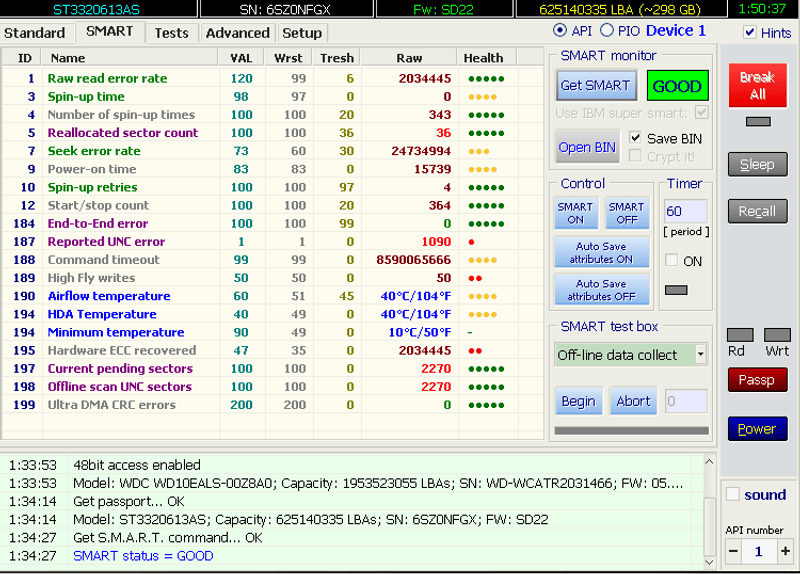
Task: Switch to the Tests tab
Action: (x=171, y=33)
